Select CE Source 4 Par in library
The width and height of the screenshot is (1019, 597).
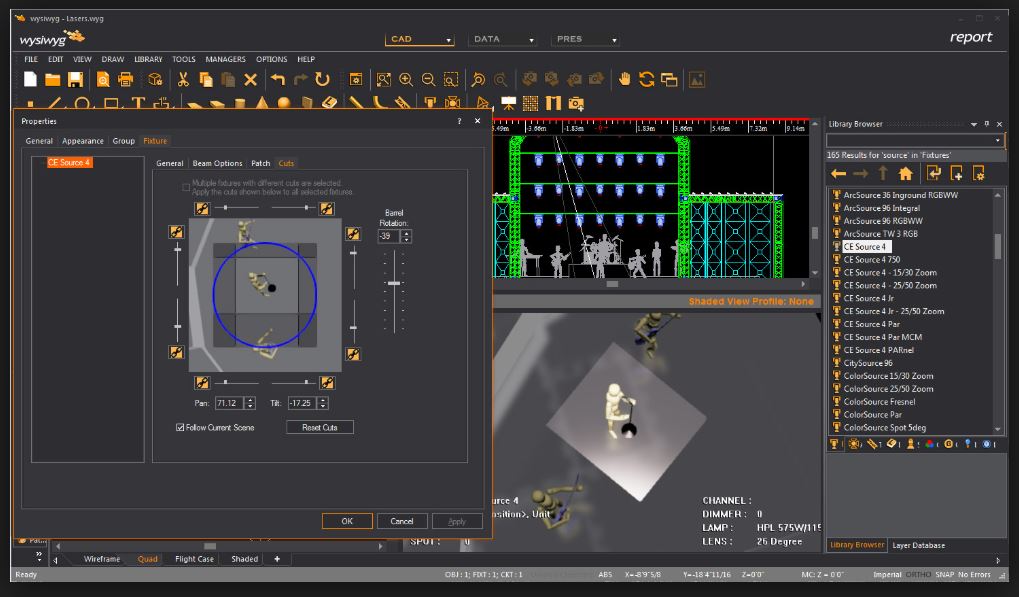(x=871, y=324)
